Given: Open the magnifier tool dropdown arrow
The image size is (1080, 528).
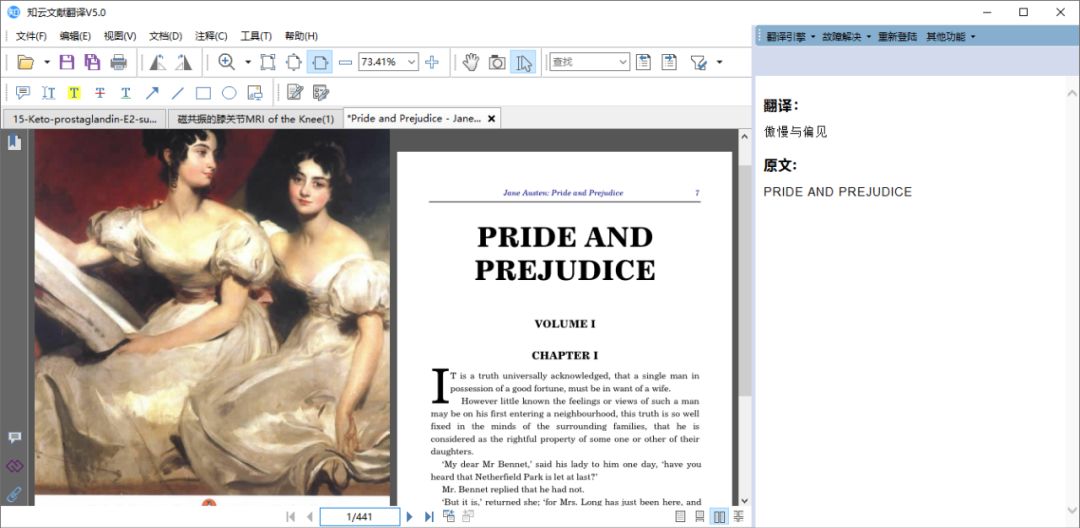Looking at the screenshot, I should tap(247, 63).
